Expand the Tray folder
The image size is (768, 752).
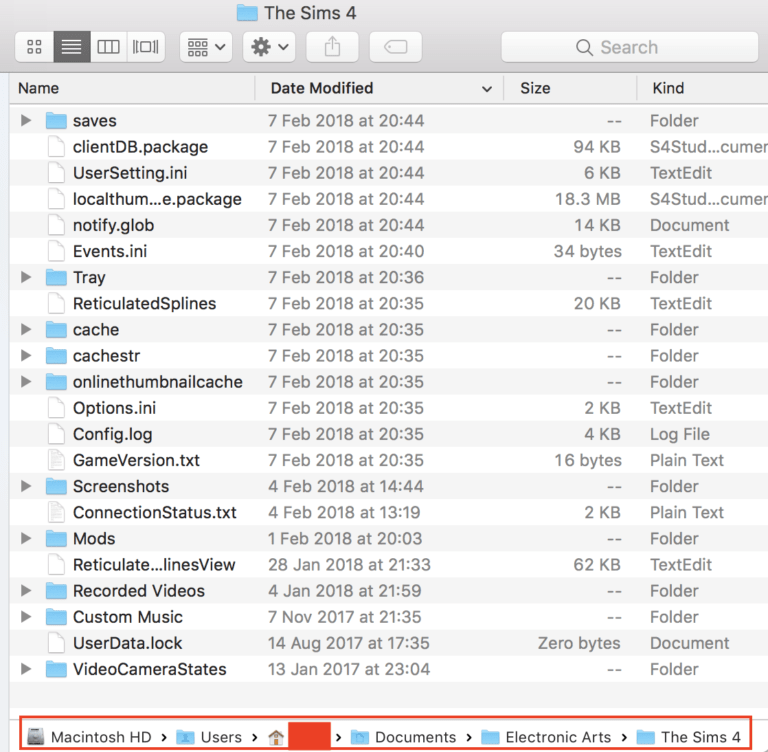(x=26, y=278)
